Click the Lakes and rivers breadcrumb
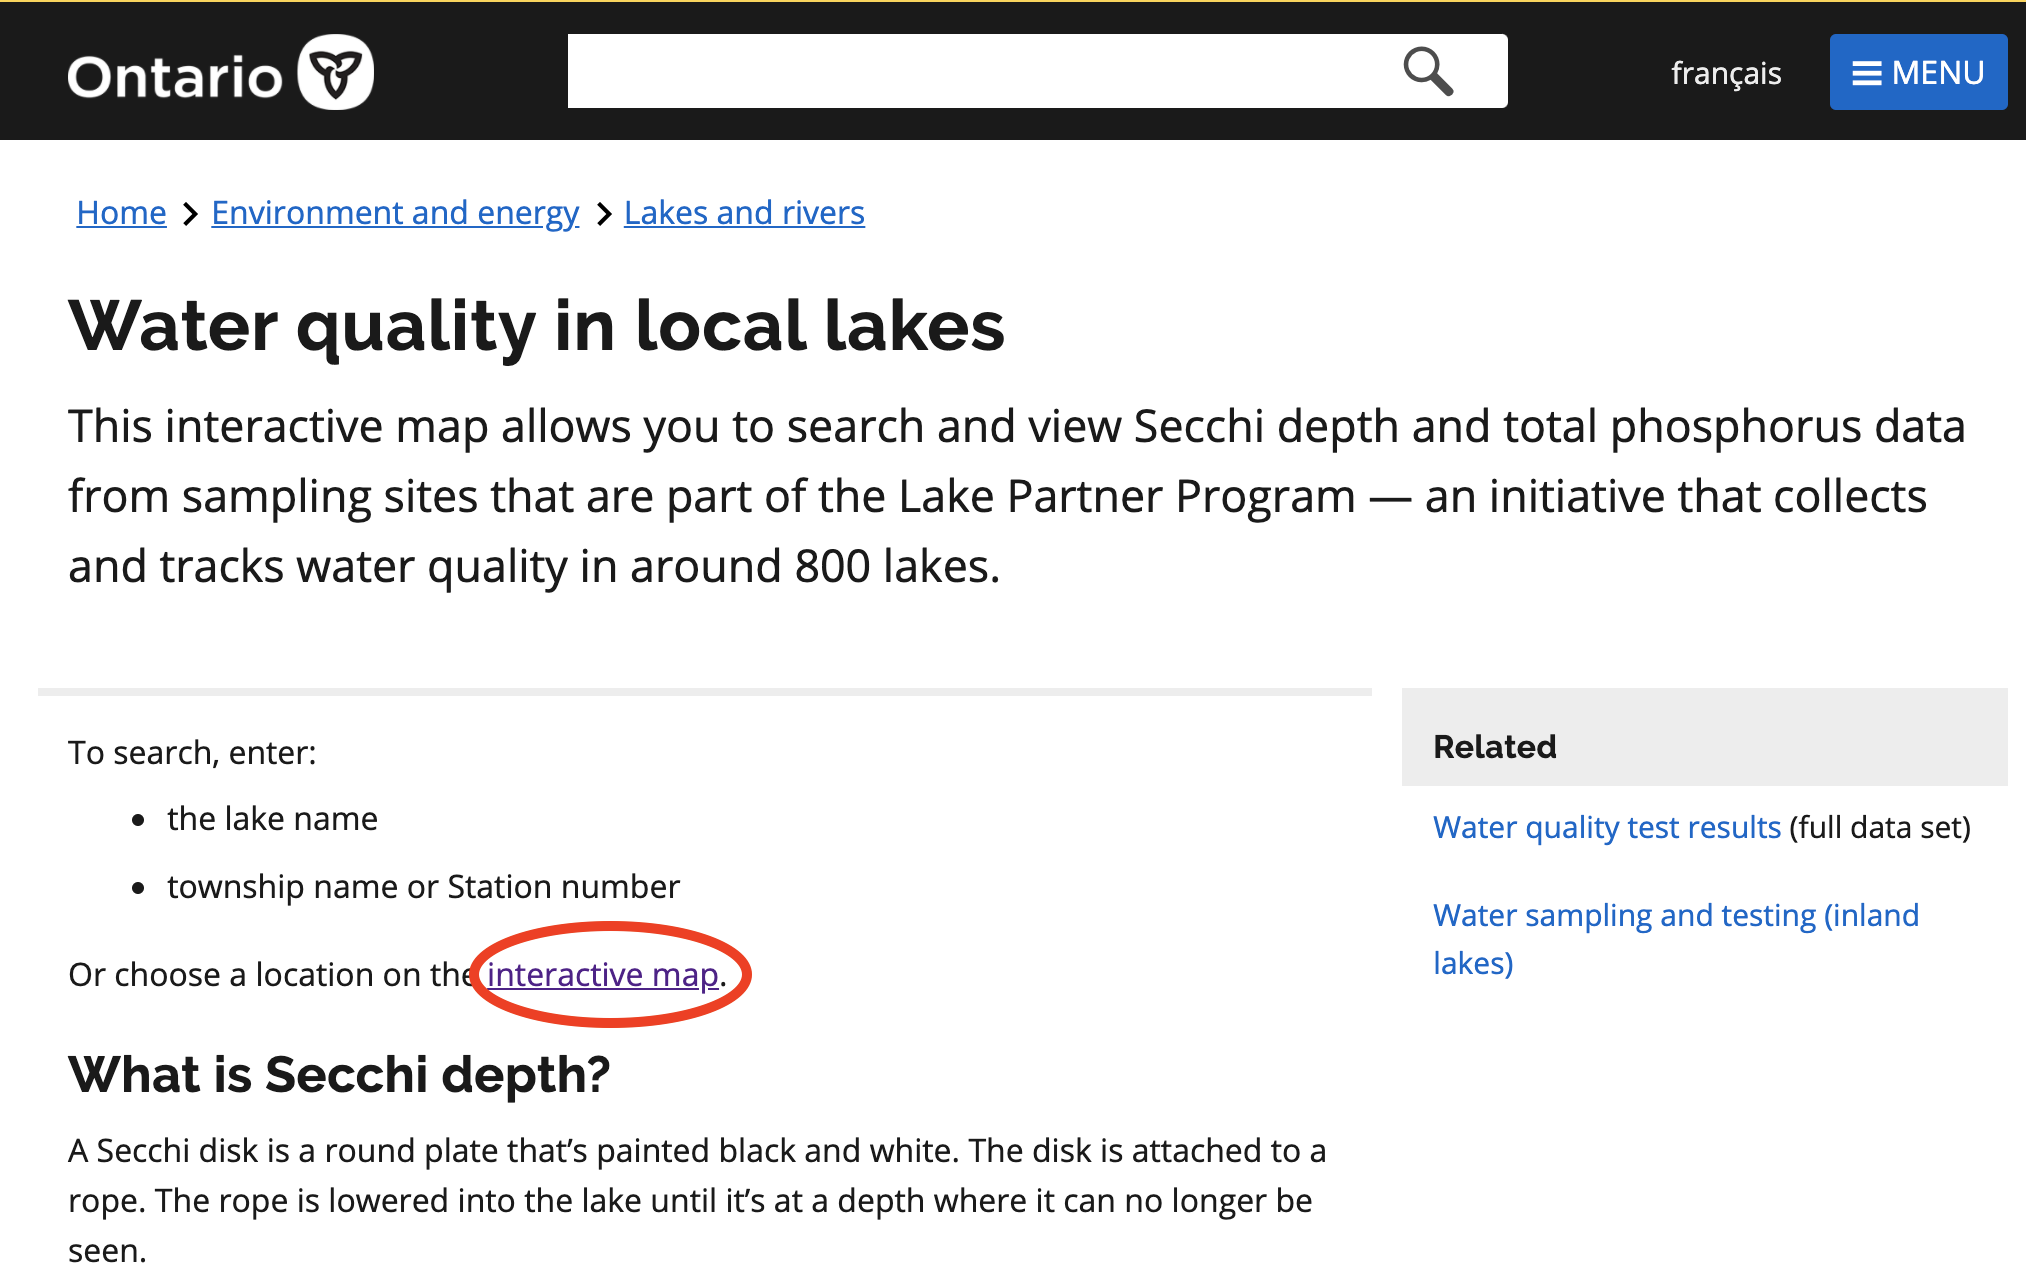 pyautogui.click(x=744, y=212)
